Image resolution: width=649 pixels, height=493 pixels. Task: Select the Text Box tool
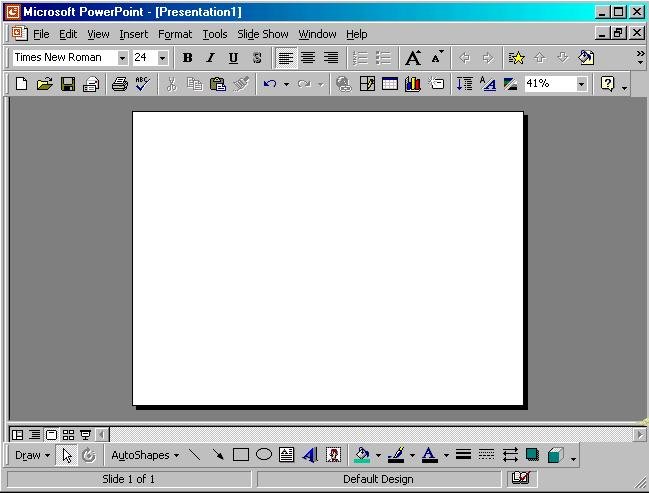click(287, 455)
